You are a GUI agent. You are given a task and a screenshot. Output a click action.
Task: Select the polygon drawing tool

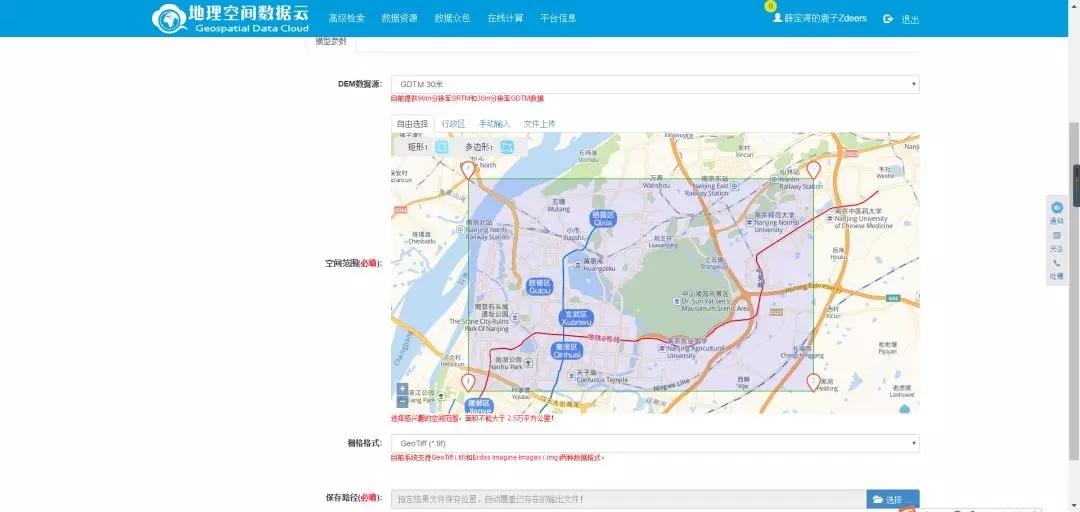pos(507,147)
